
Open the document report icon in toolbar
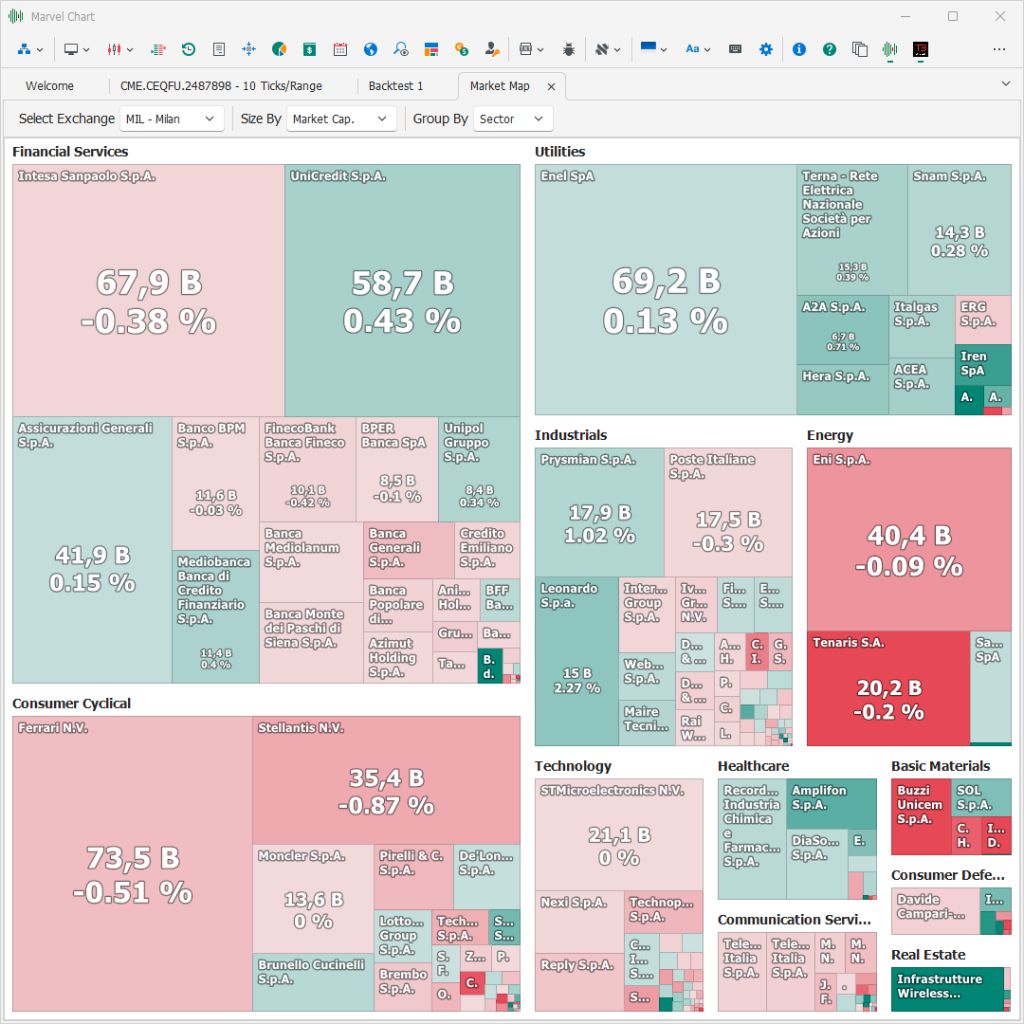coord(219,49)
